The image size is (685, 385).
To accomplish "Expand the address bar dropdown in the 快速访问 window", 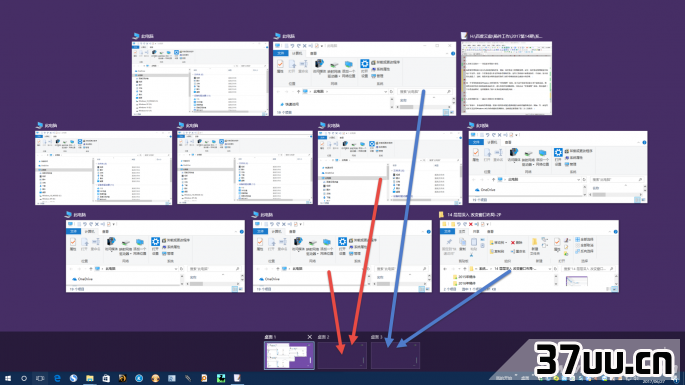I will [385, 92].
